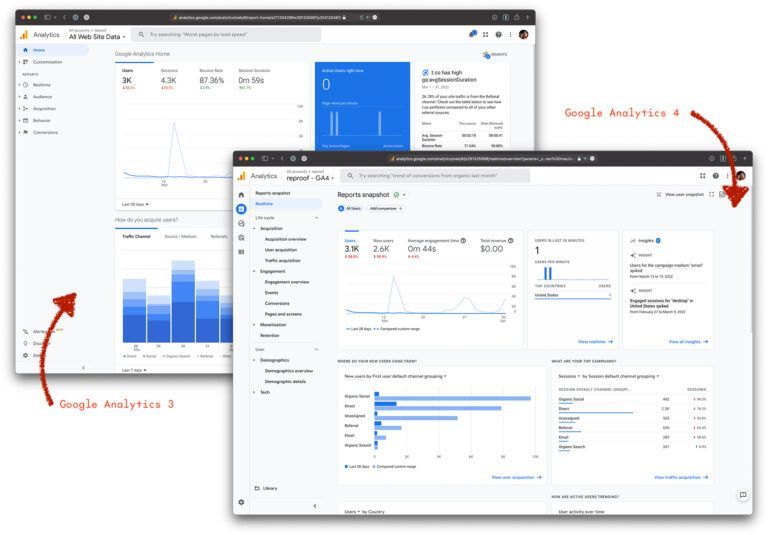Collapse the GA4 sidebar with chevron arrow

(x=315, y=506)
